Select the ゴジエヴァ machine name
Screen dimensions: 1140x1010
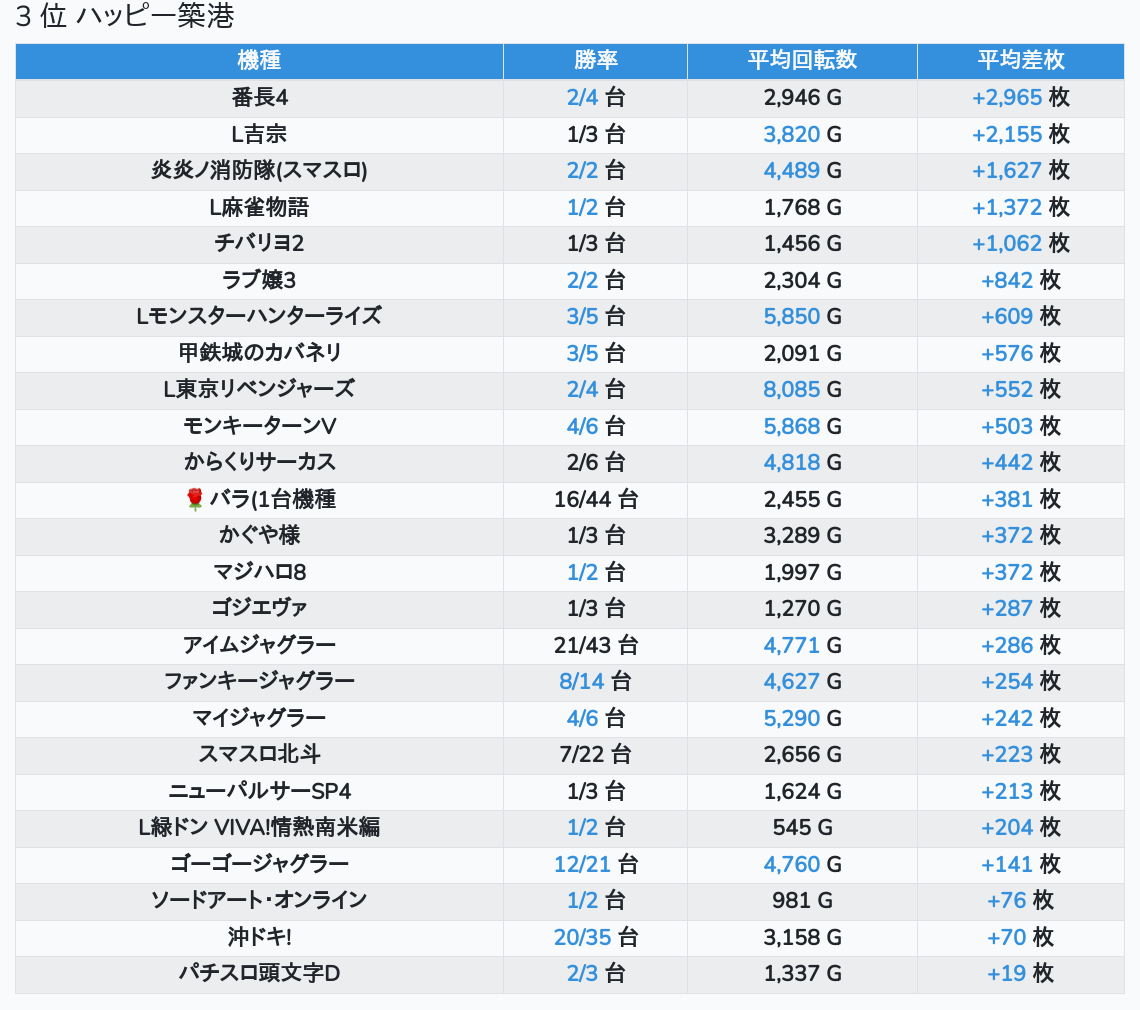[259, 608]
